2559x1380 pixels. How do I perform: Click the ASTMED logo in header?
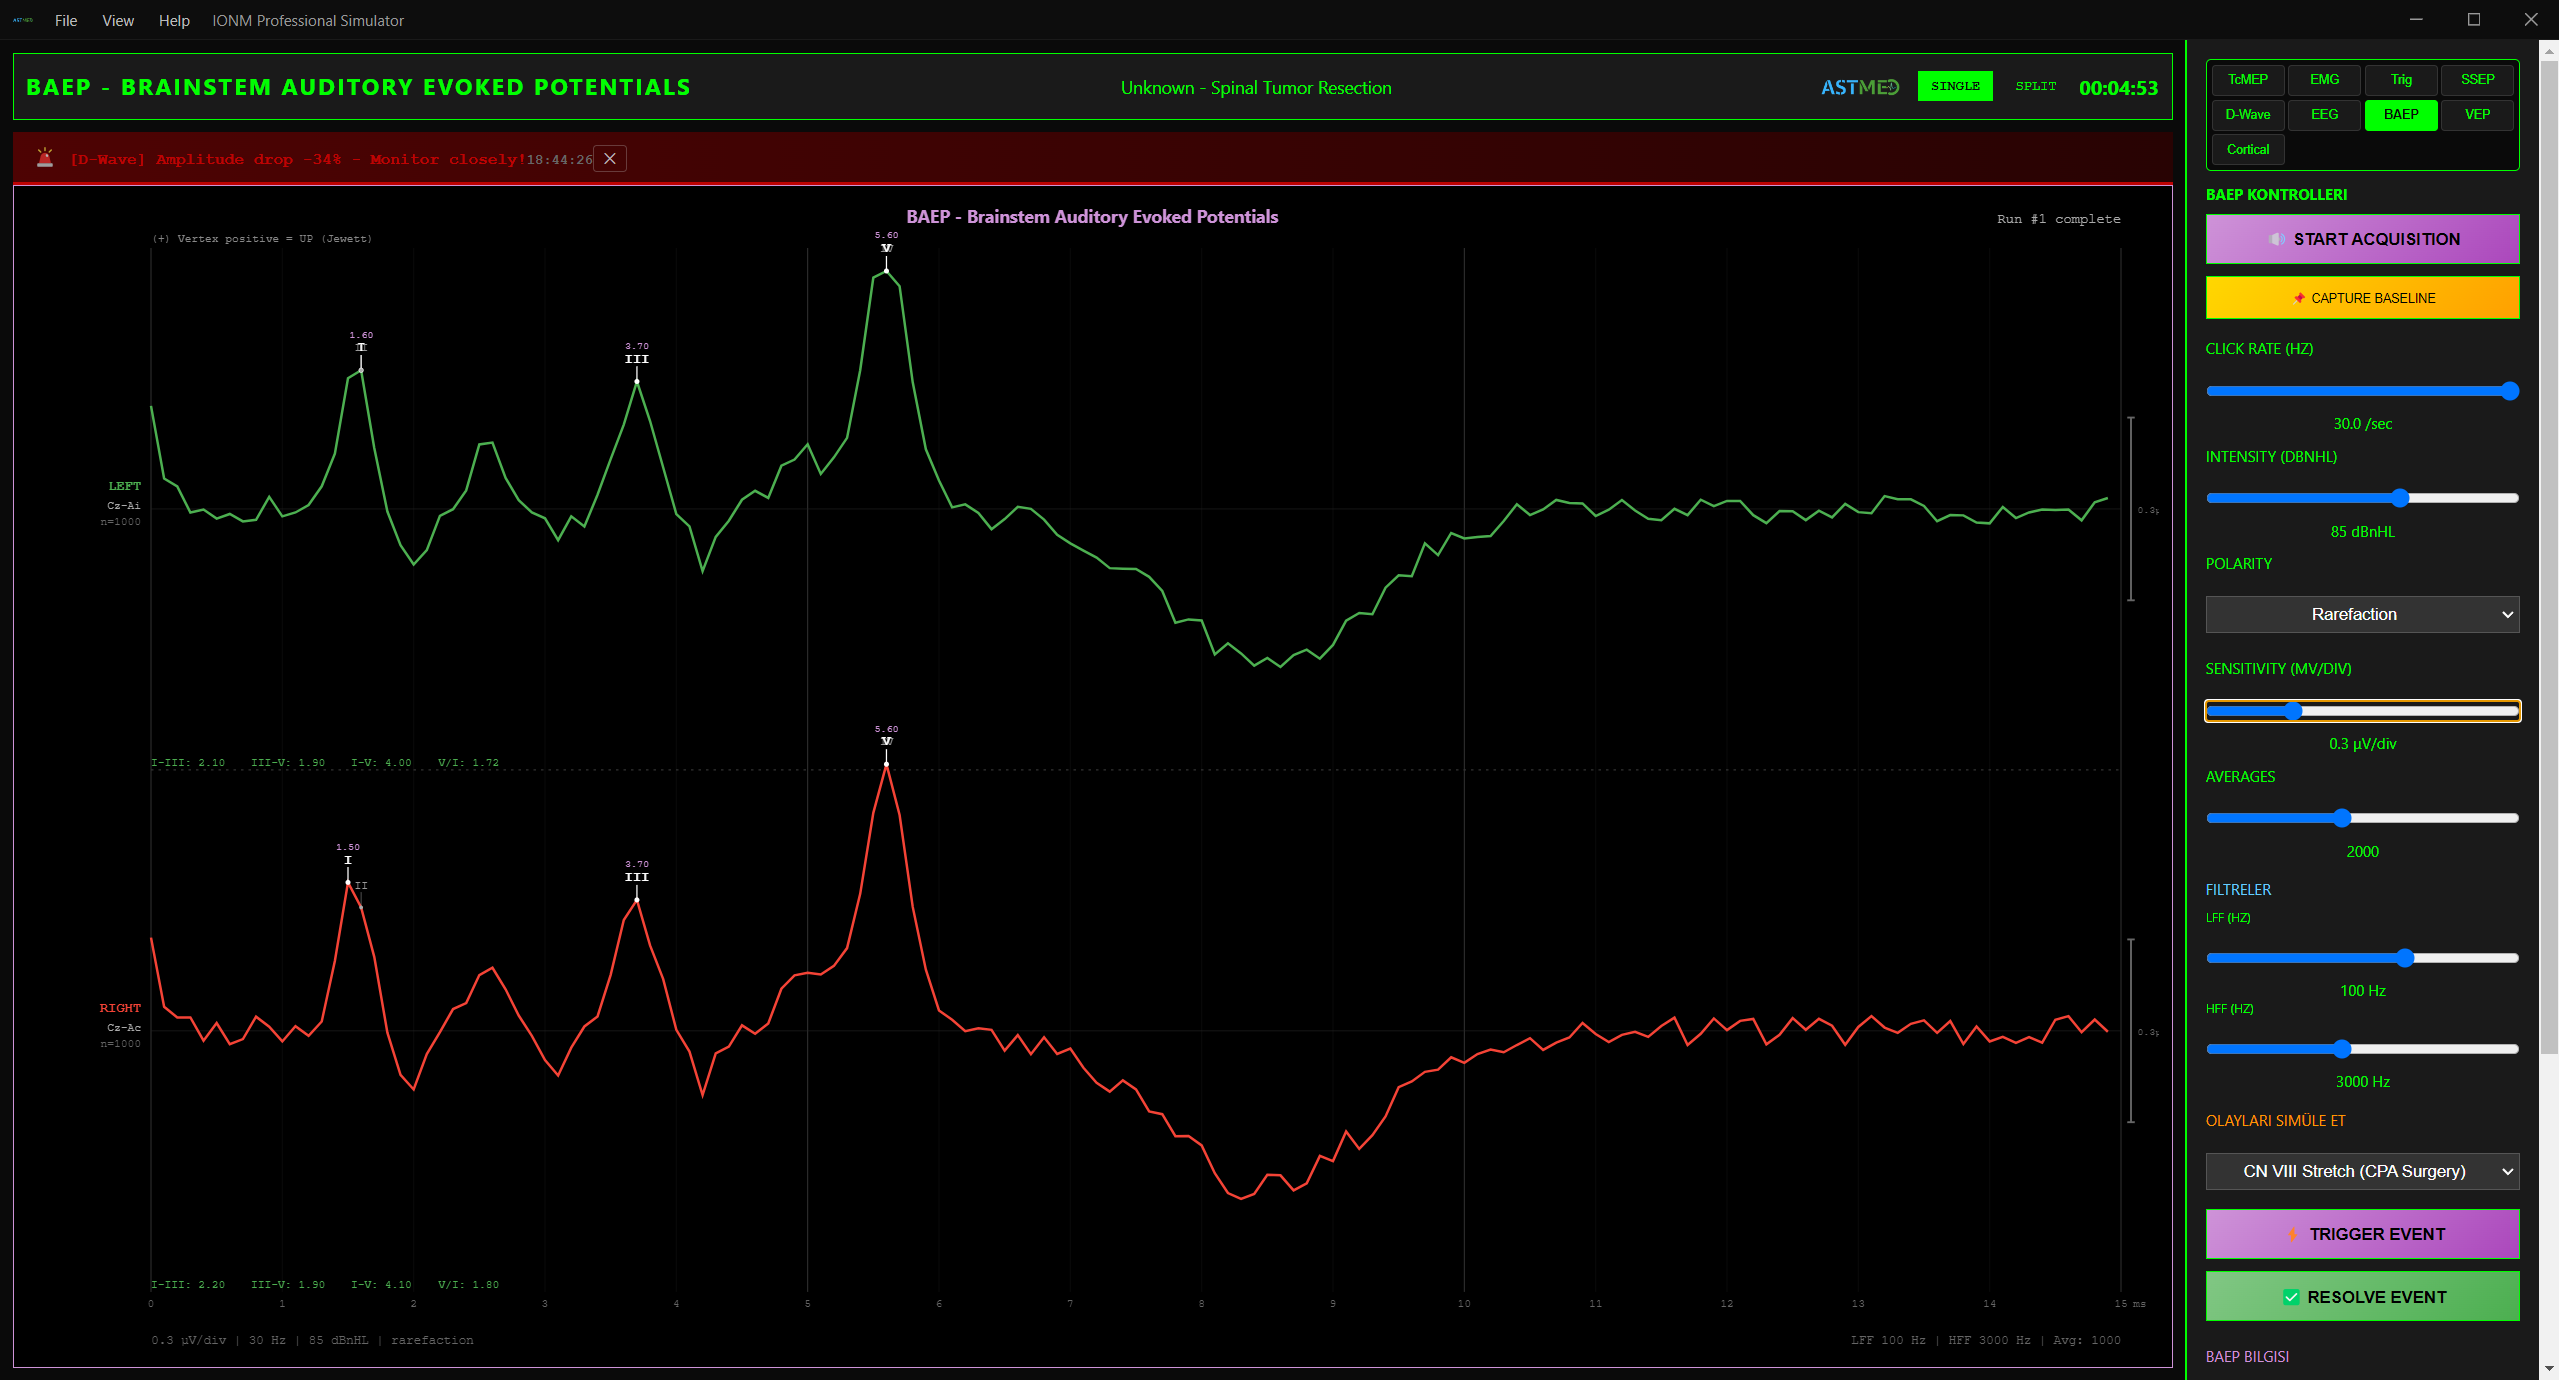1859,87
